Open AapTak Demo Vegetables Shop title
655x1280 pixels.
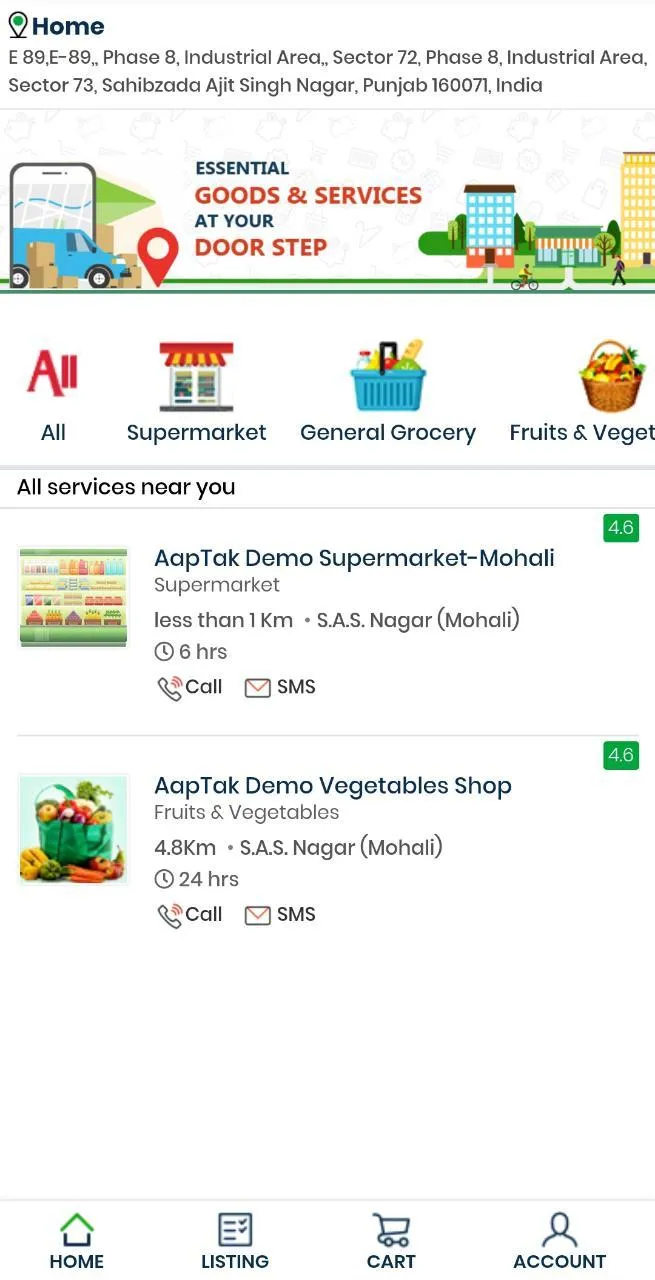[x=332, y=786]
